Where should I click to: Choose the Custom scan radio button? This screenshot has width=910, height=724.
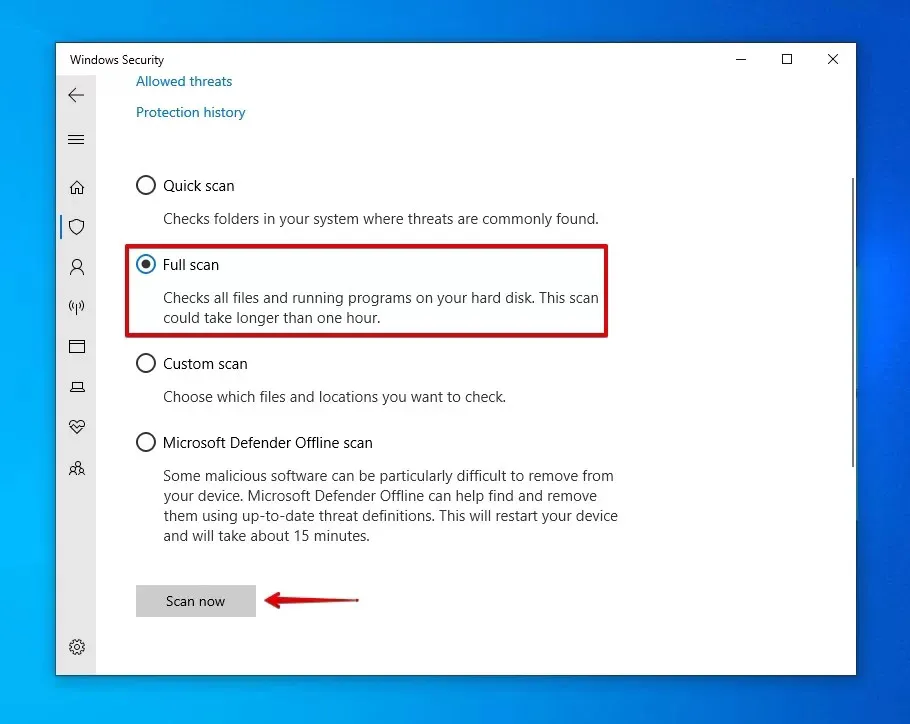click(146, 364)
